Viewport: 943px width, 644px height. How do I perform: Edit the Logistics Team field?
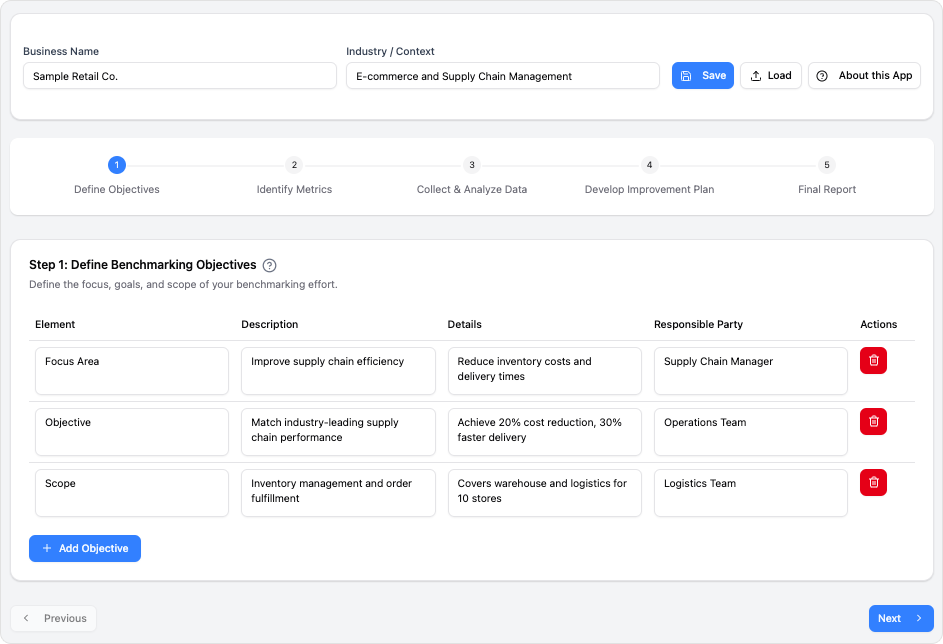pyautogui.click(x=751, y=493)
